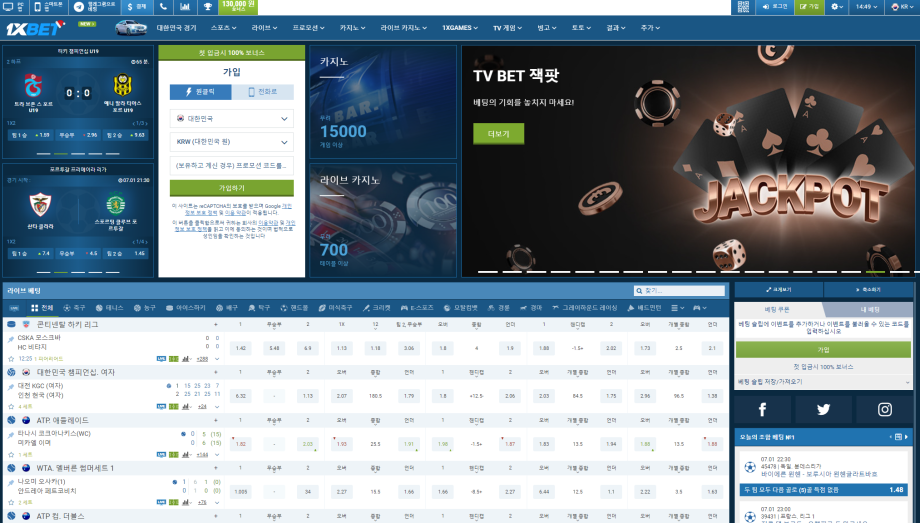
Task: Open results via the trophy icon
Action: point(208,7)
